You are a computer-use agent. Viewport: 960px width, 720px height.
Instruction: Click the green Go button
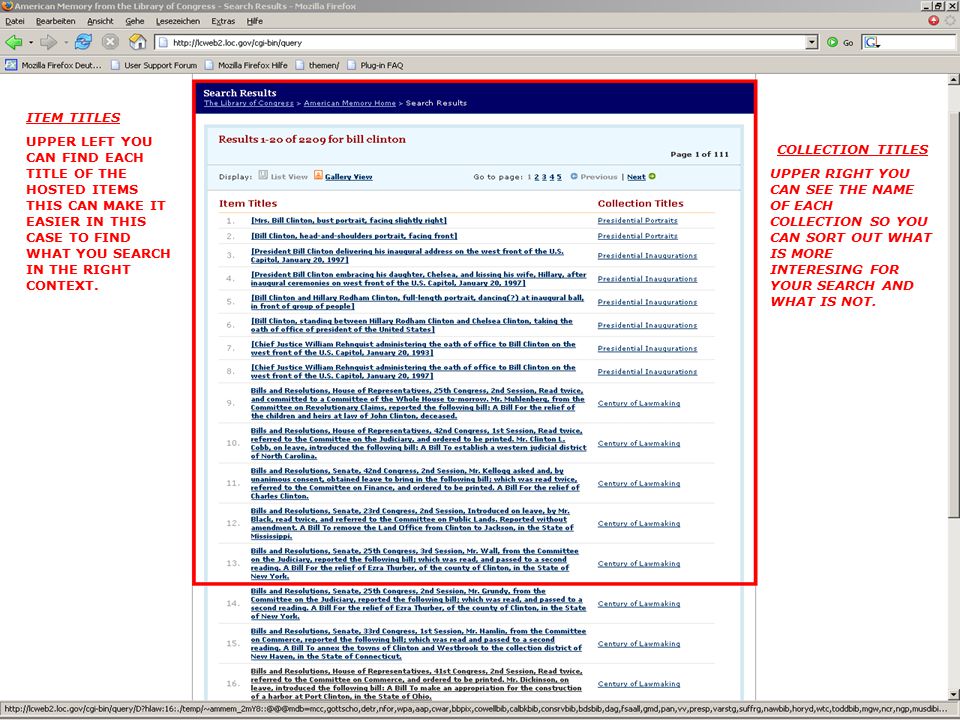click(x=839, y=43)
